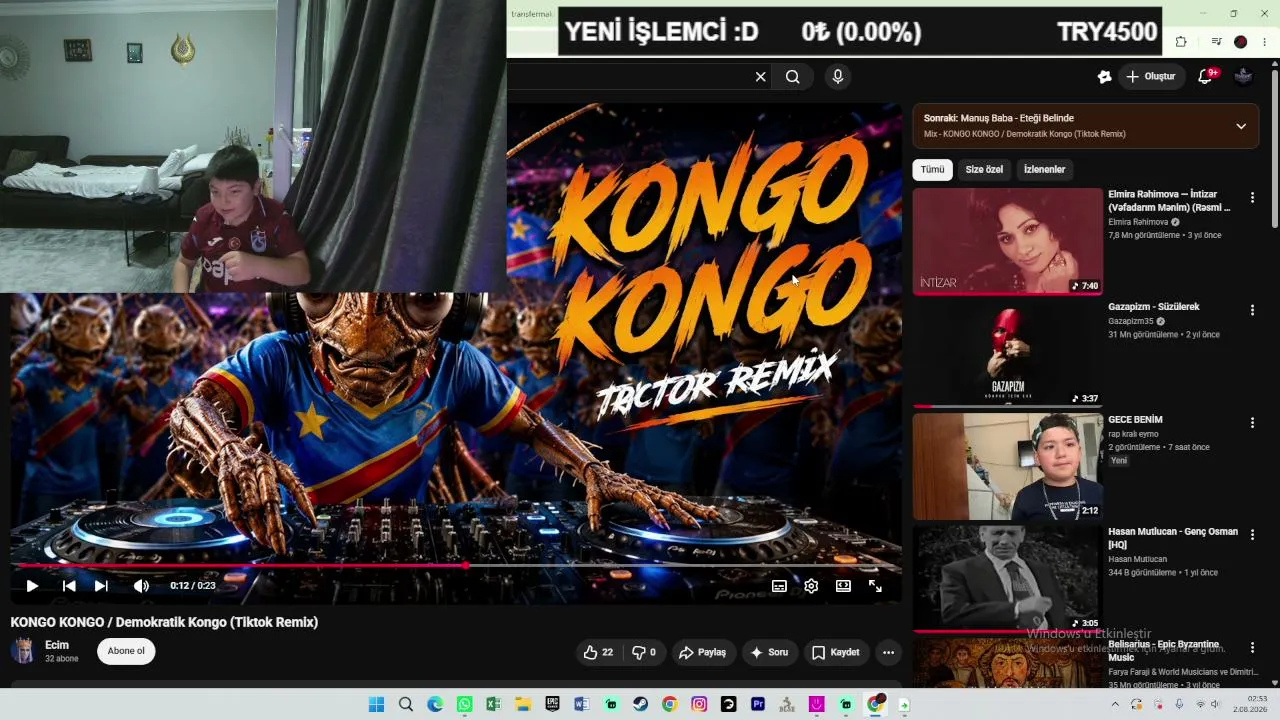This screenshot has height=720, width=1280.
Task: Open options for the GECE BENİM video
Action: pos(1252,423)
